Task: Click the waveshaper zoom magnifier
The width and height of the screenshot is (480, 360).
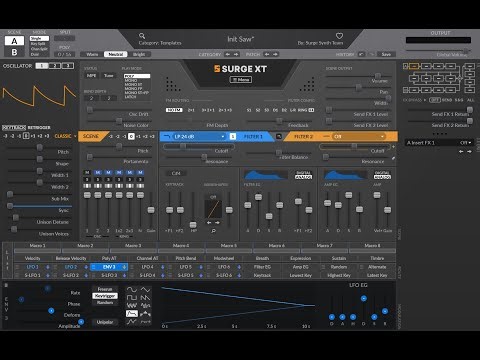Action: 213,231
